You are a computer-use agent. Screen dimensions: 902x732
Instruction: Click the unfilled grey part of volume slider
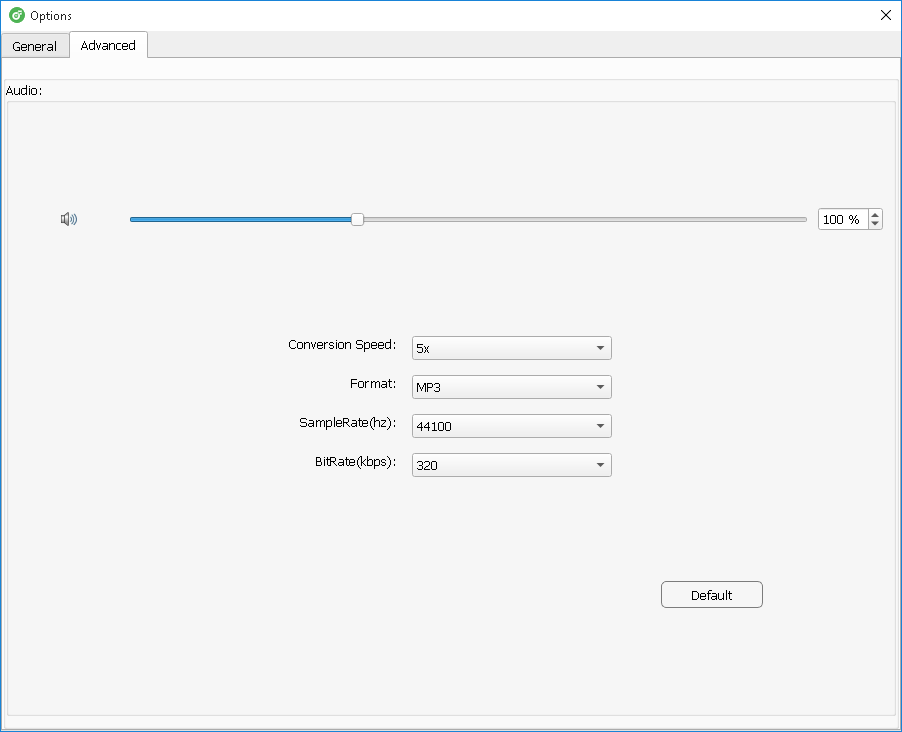[584, 219]
